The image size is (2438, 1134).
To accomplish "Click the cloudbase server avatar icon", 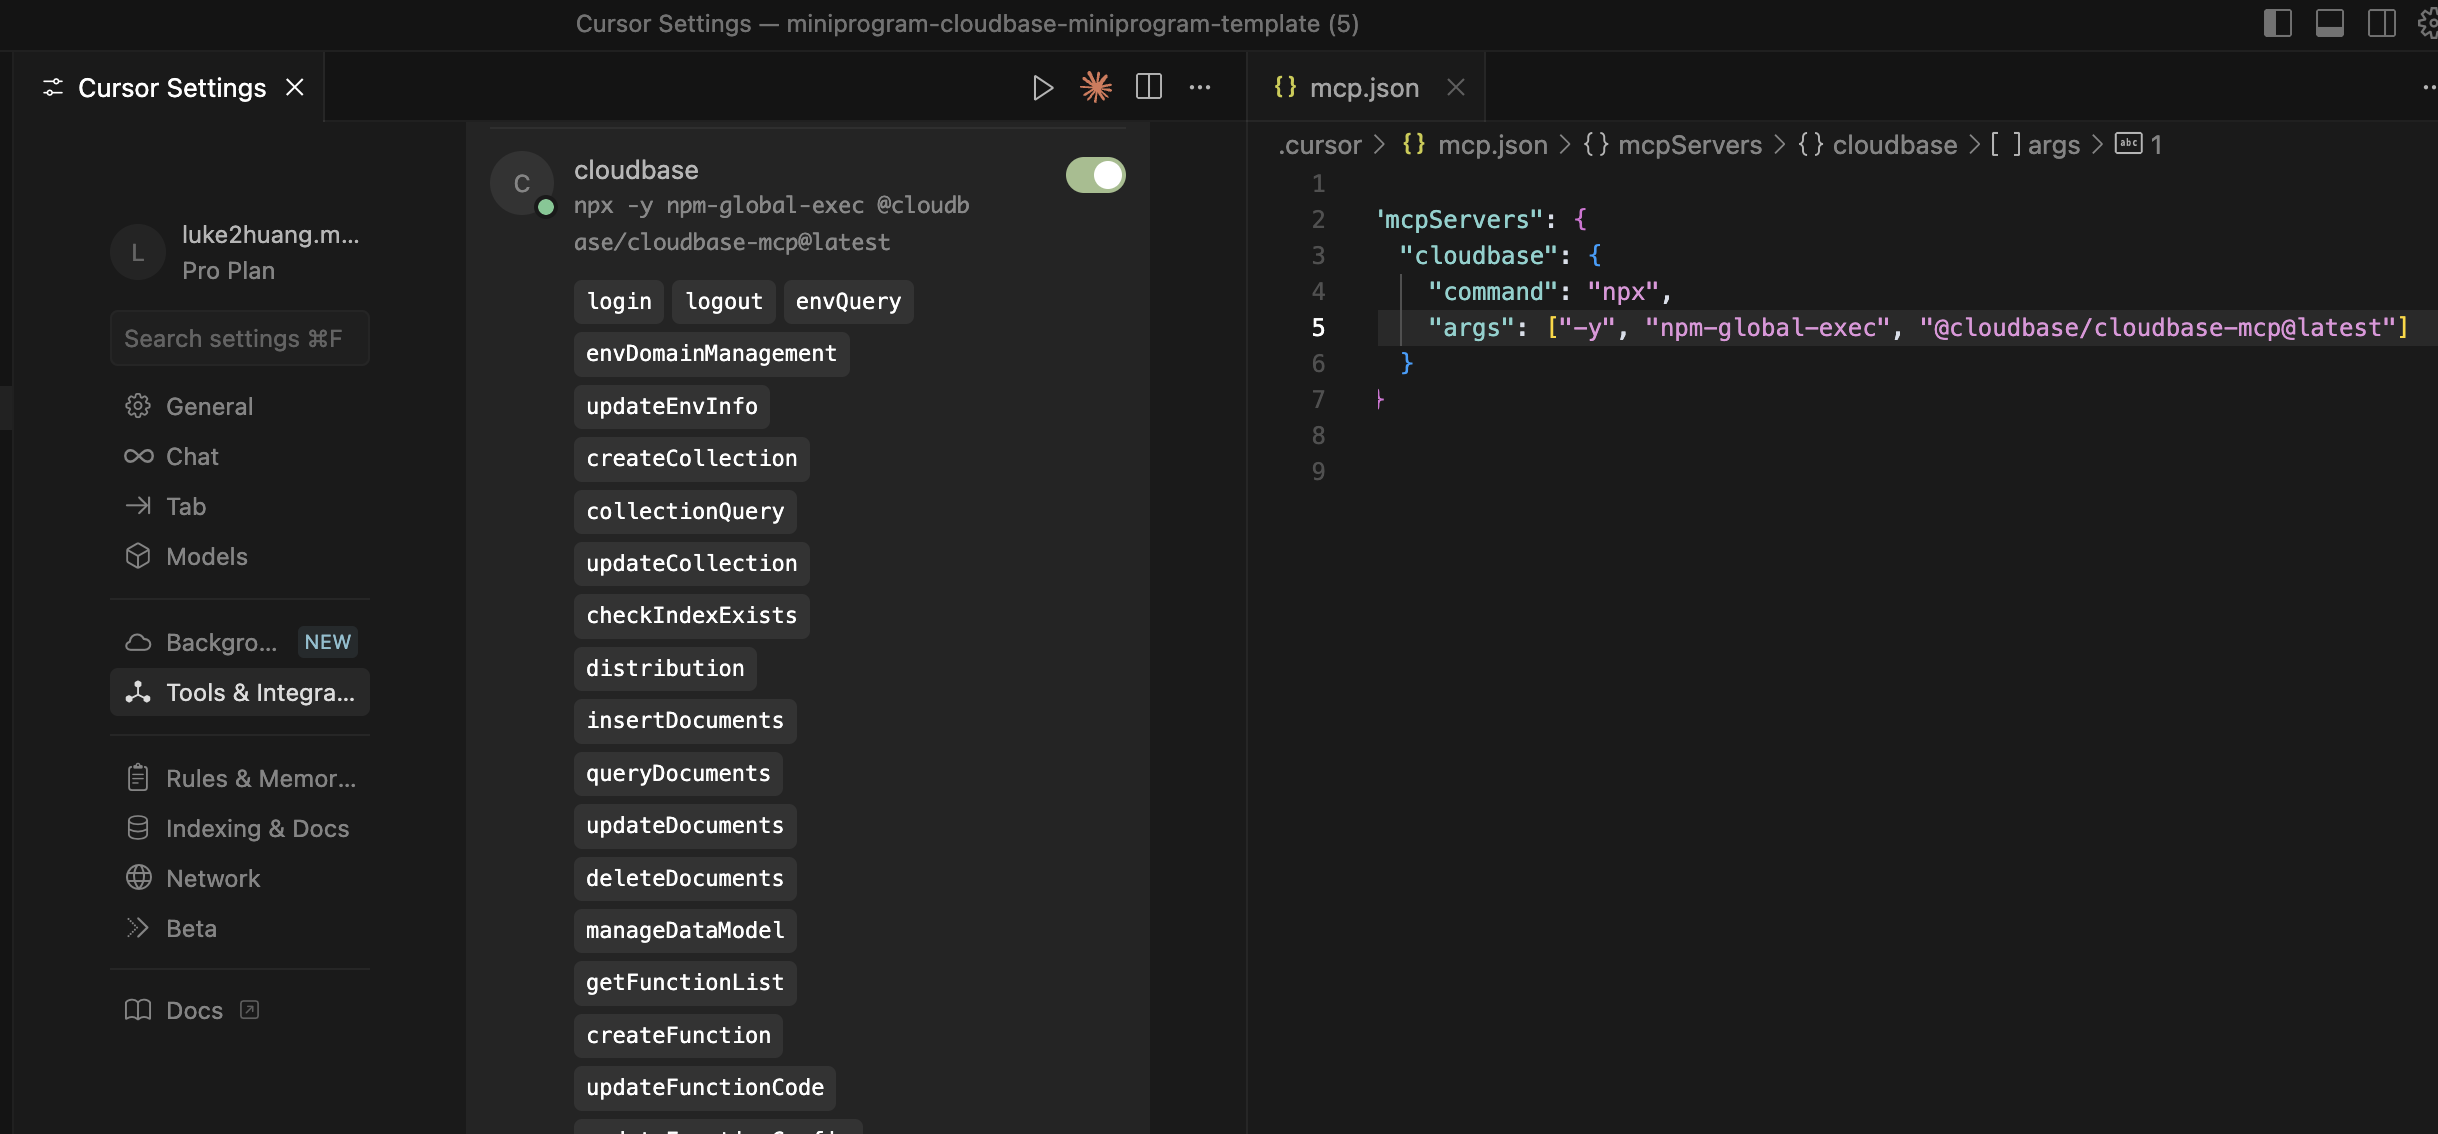I will [x=522, y=183].
